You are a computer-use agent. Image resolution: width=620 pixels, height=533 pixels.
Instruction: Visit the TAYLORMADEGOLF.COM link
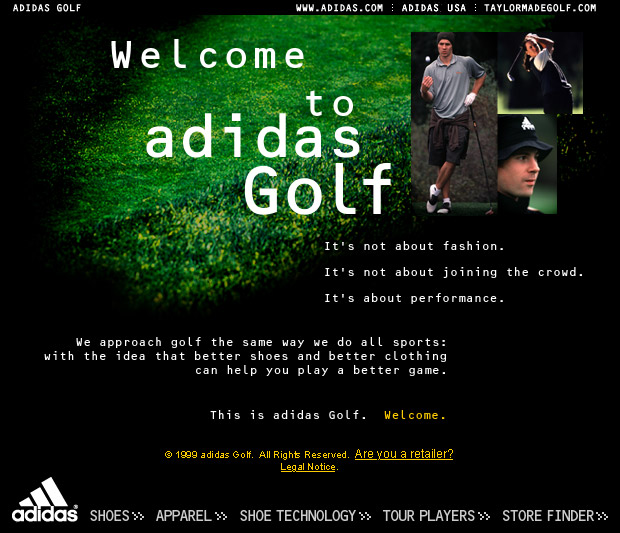pos(540,8)
